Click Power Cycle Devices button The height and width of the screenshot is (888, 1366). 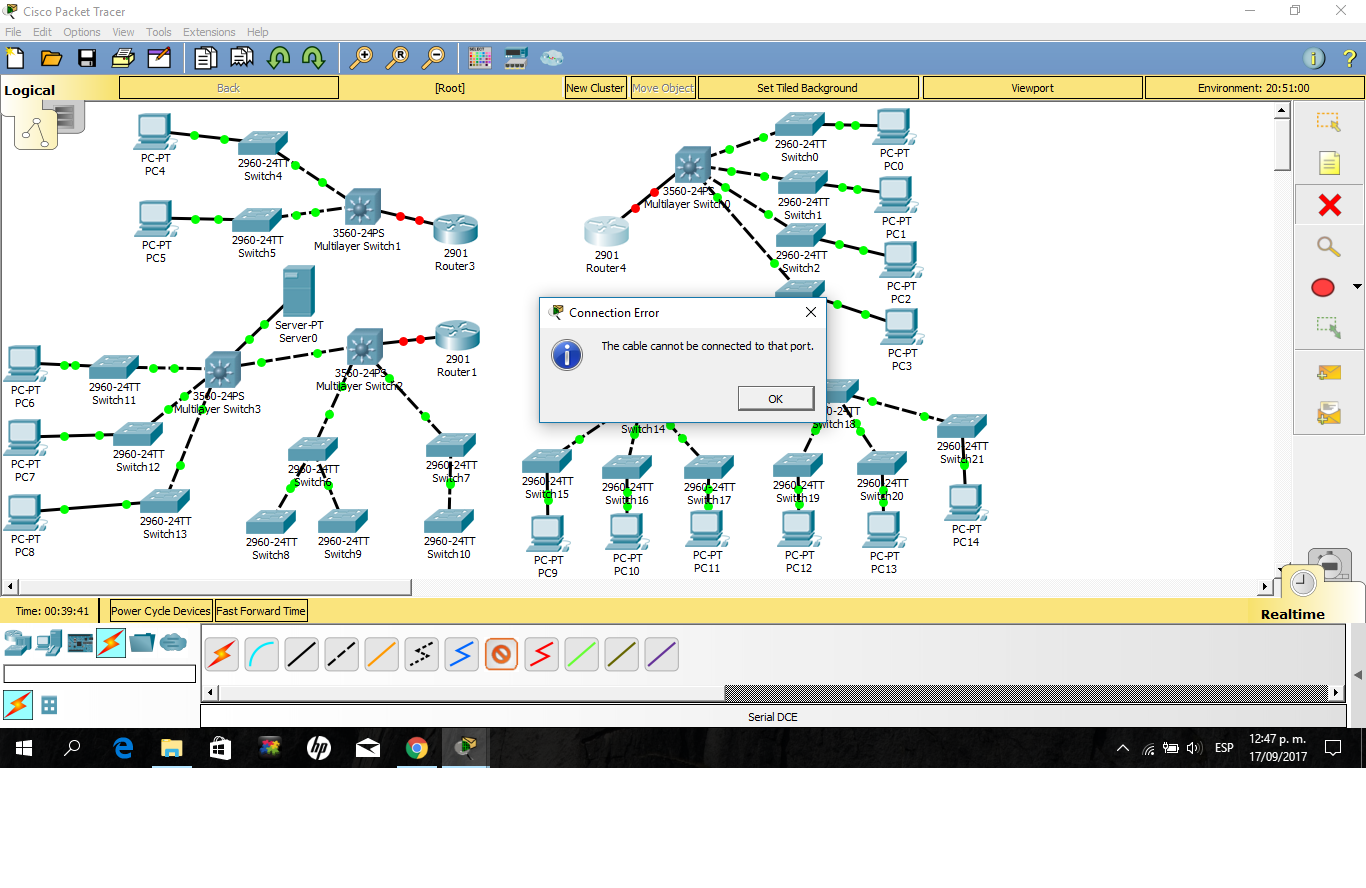161,611
